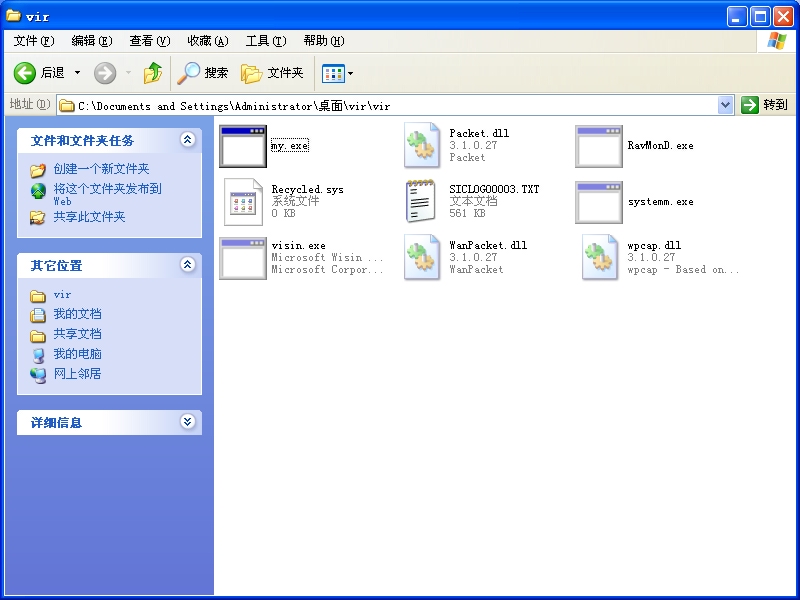Select the my.exe file icon

tap(243, 146)
